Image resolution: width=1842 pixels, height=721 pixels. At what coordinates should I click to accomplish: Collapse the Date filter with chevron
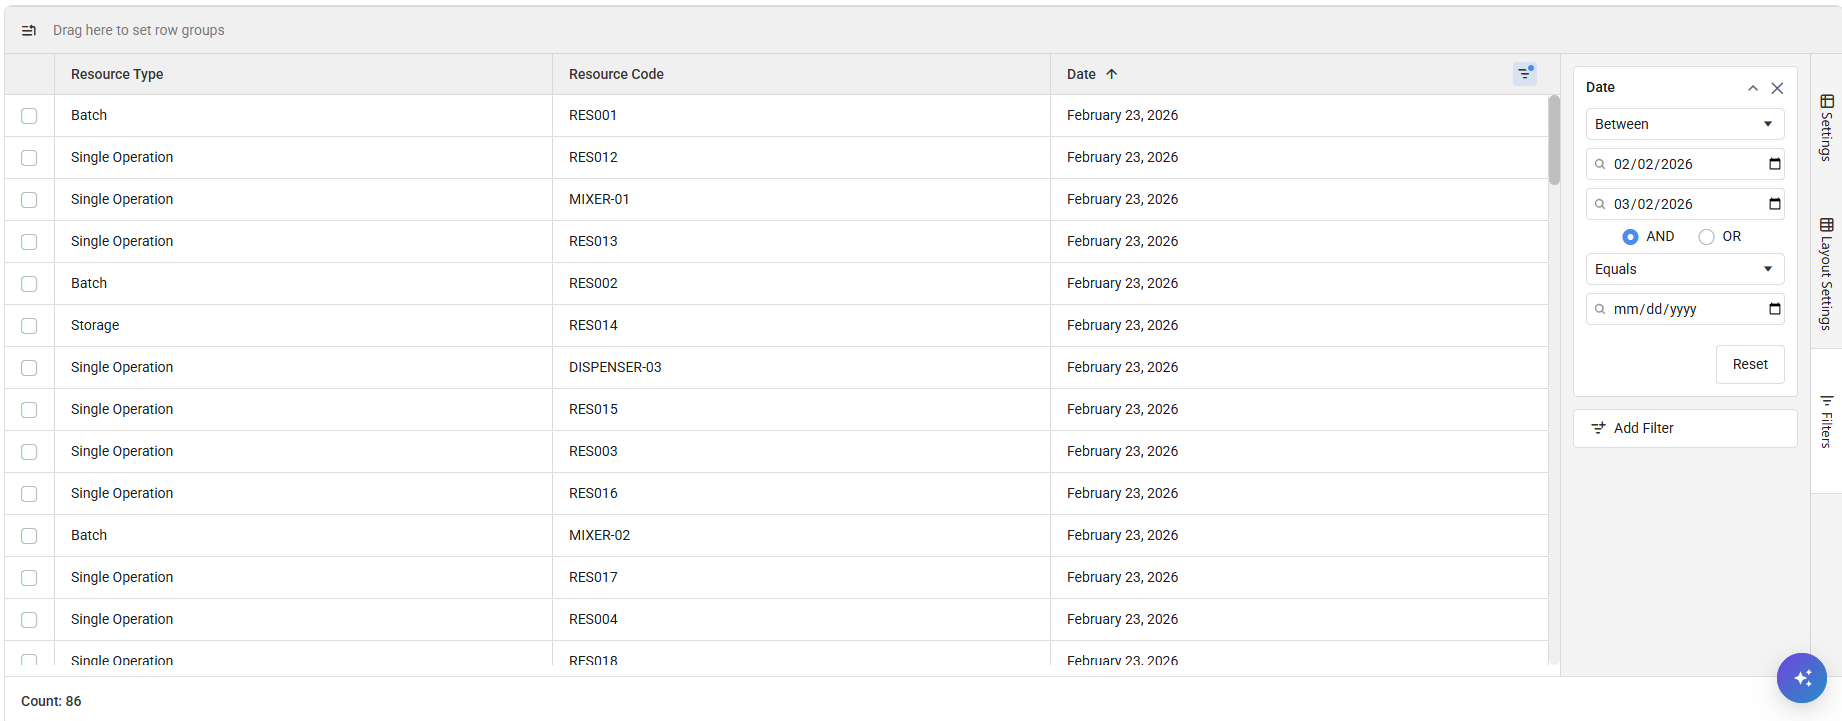tap(1752, 88)
